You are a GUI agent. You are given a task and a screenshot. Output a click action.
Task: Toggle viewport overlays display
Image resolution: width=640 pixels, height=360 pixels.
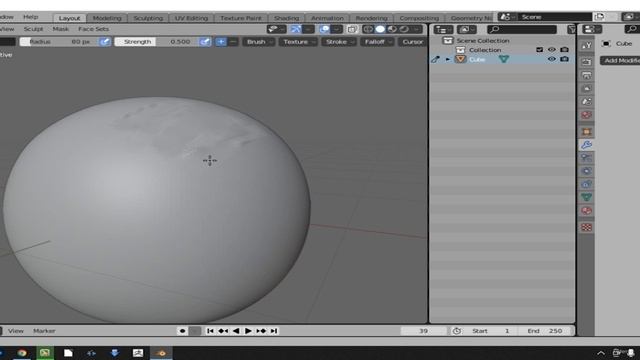[x=324, y=29]
